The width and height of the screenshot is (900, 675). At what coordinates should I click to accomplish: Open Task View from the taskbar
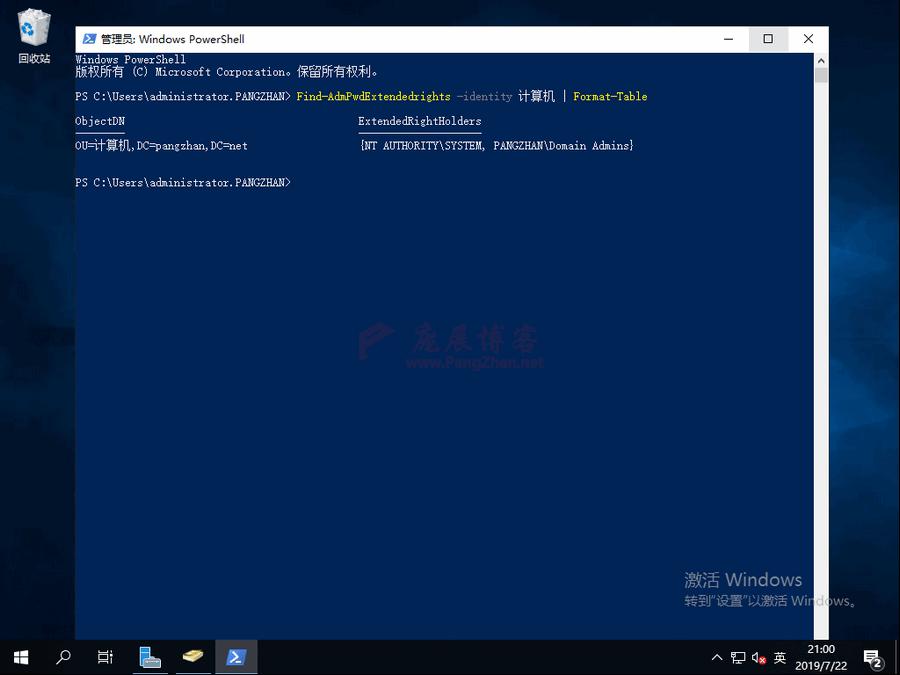point(104,657)
